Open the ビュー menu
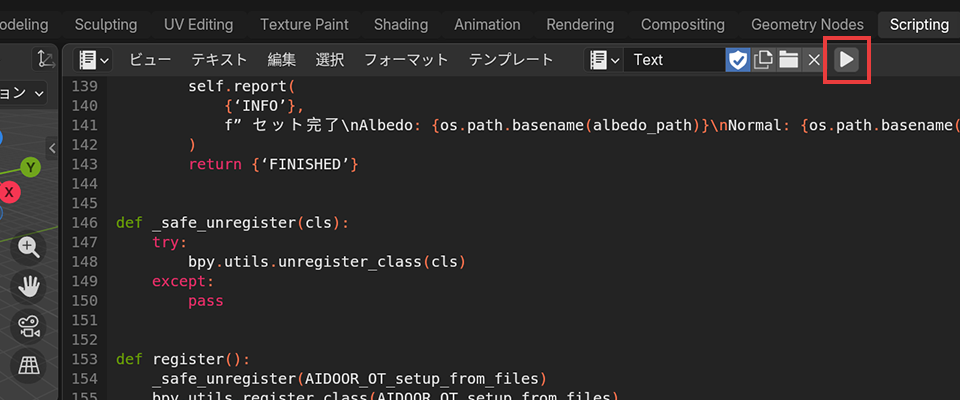 (x=150, y=60)
